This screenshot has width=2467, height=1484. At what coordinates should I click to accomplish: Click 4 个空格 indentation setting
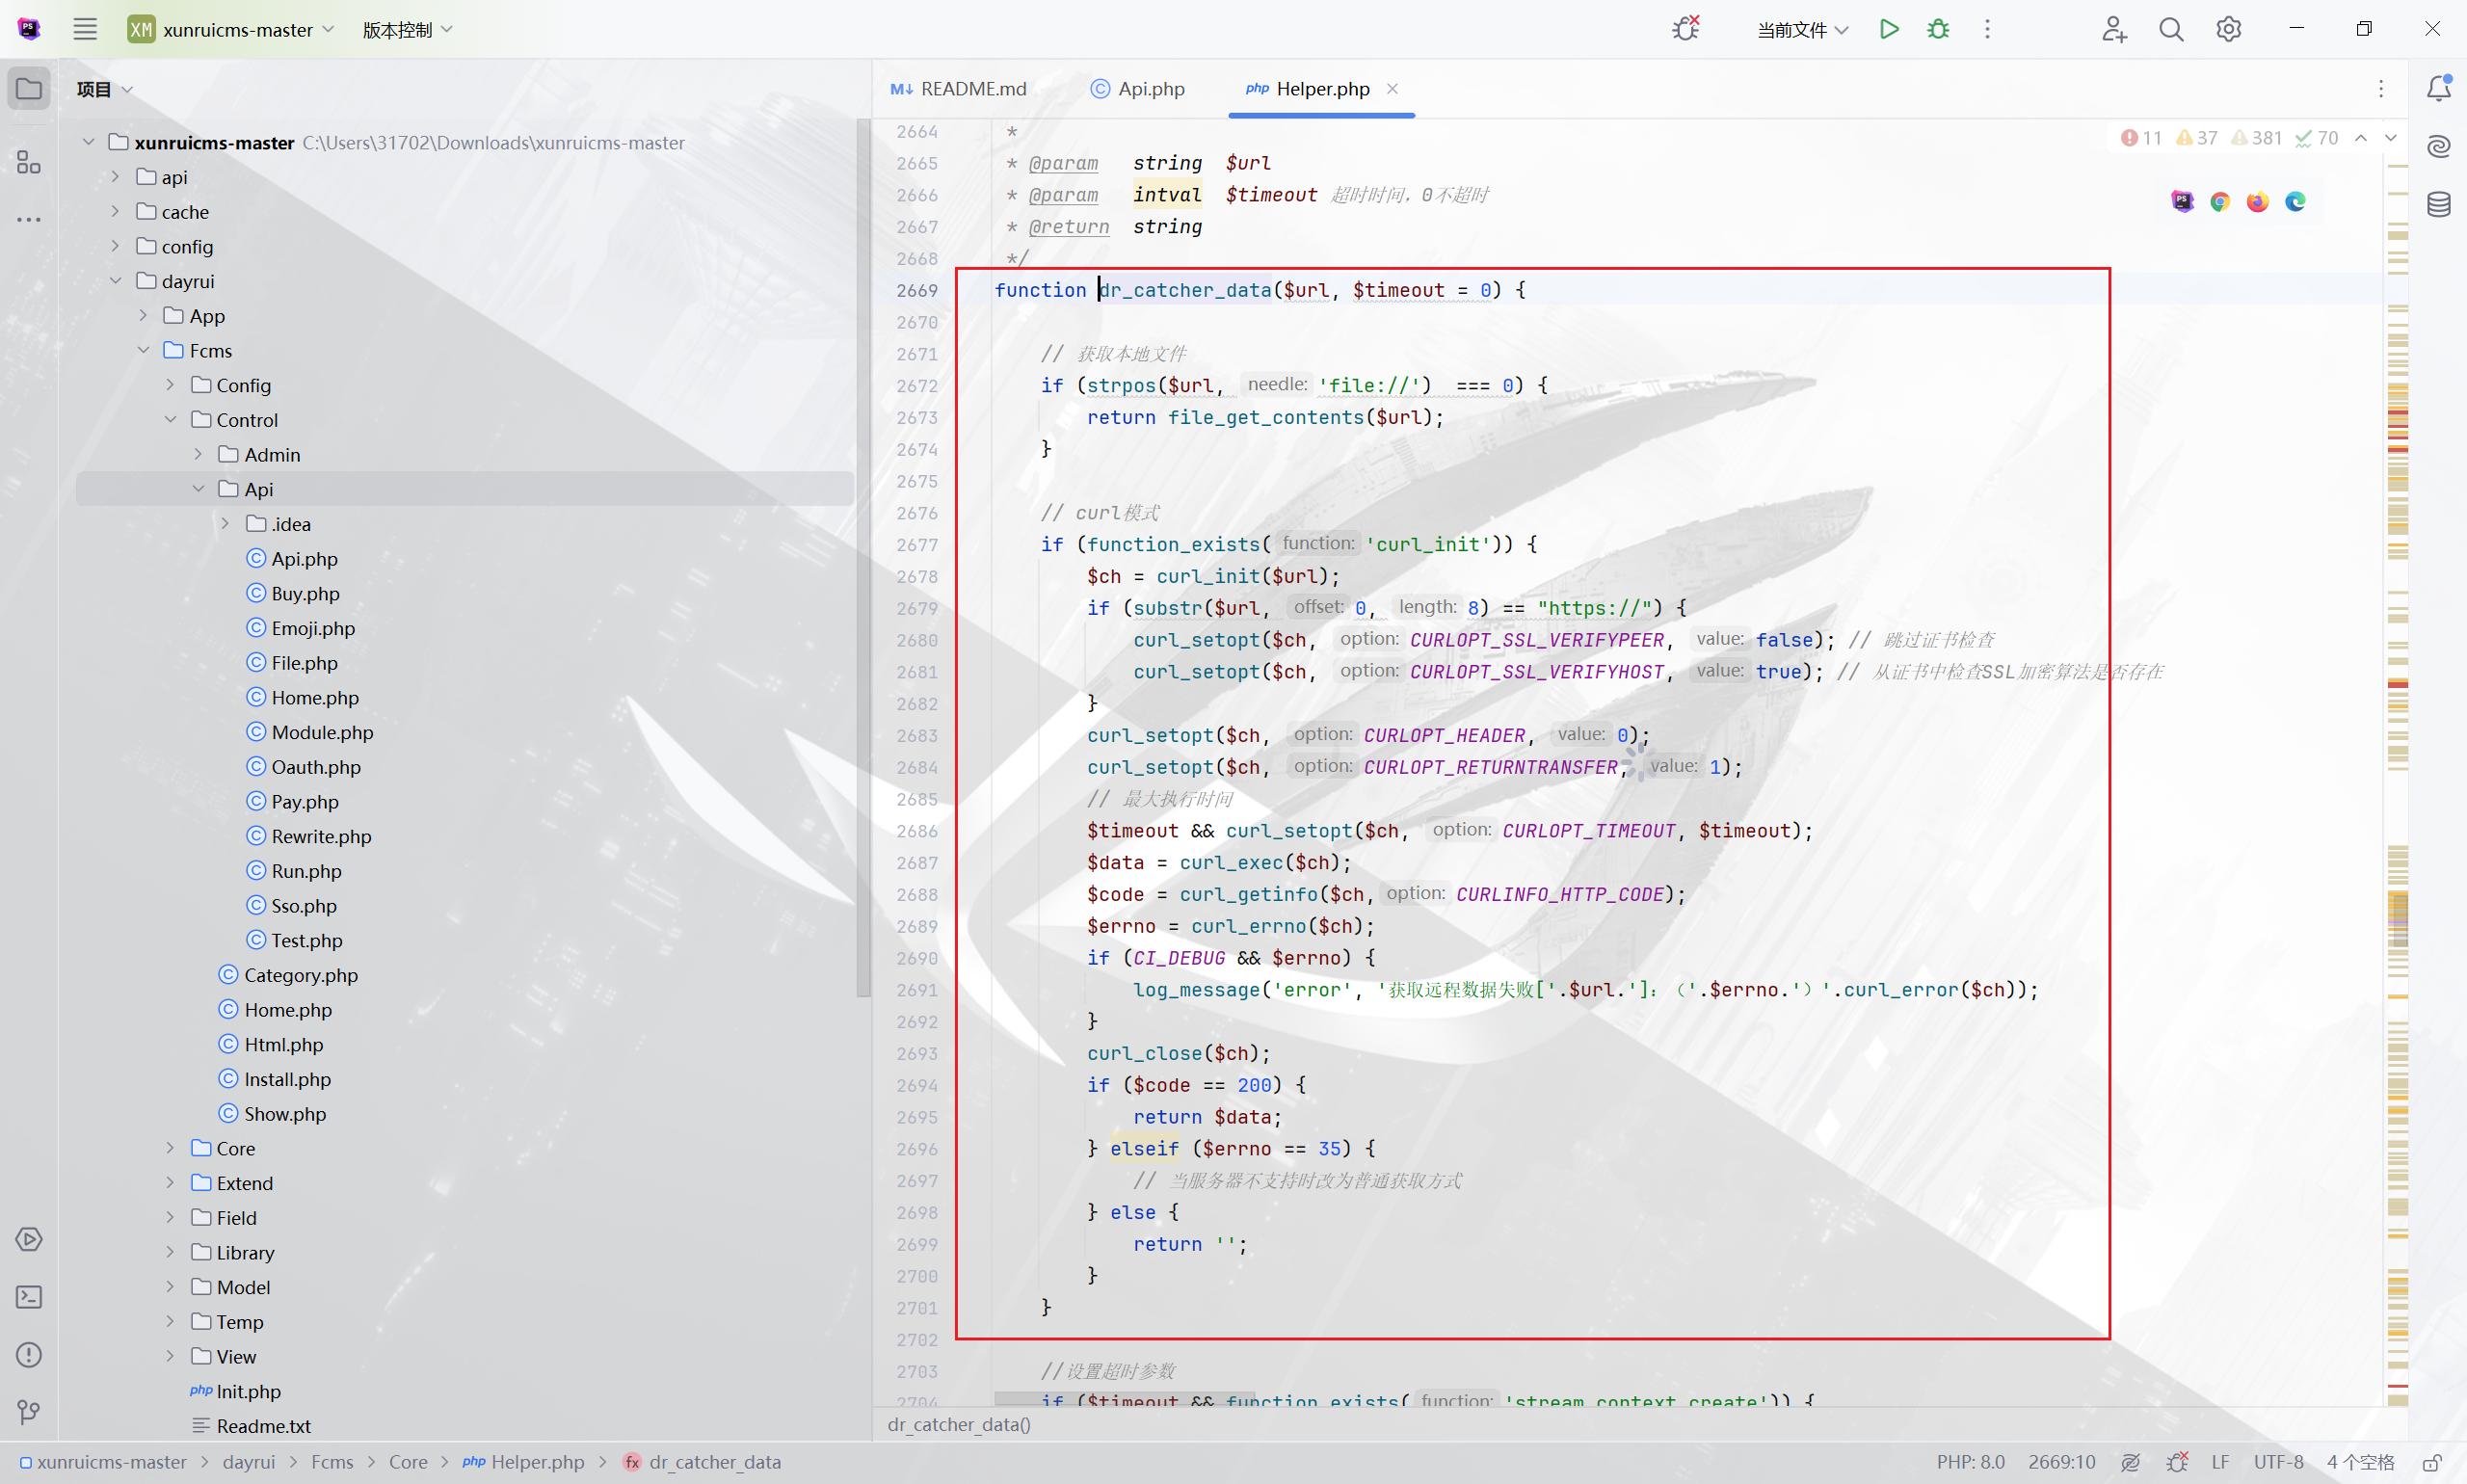click(2360, 1462)
